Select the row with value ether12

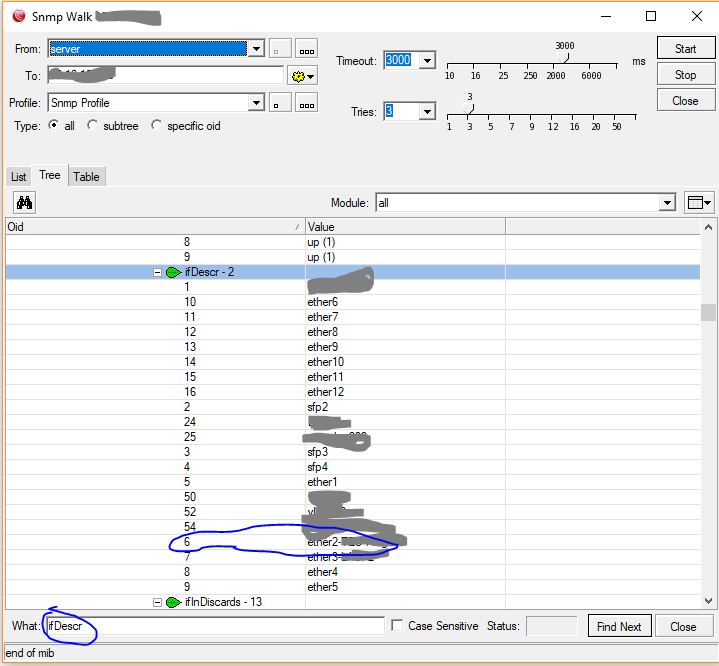click(x=353, y=392)
